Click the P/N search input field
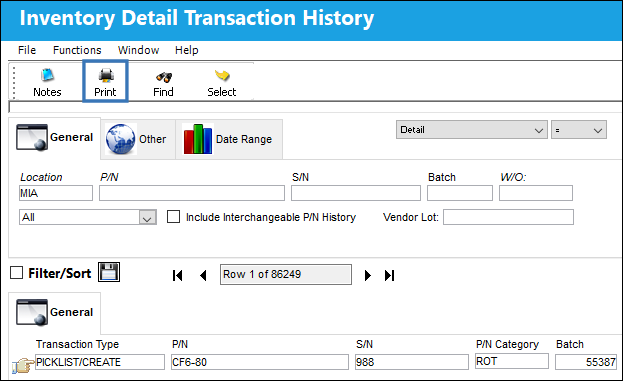The width and height of the screenshot is (623, 381). (192, 193)
